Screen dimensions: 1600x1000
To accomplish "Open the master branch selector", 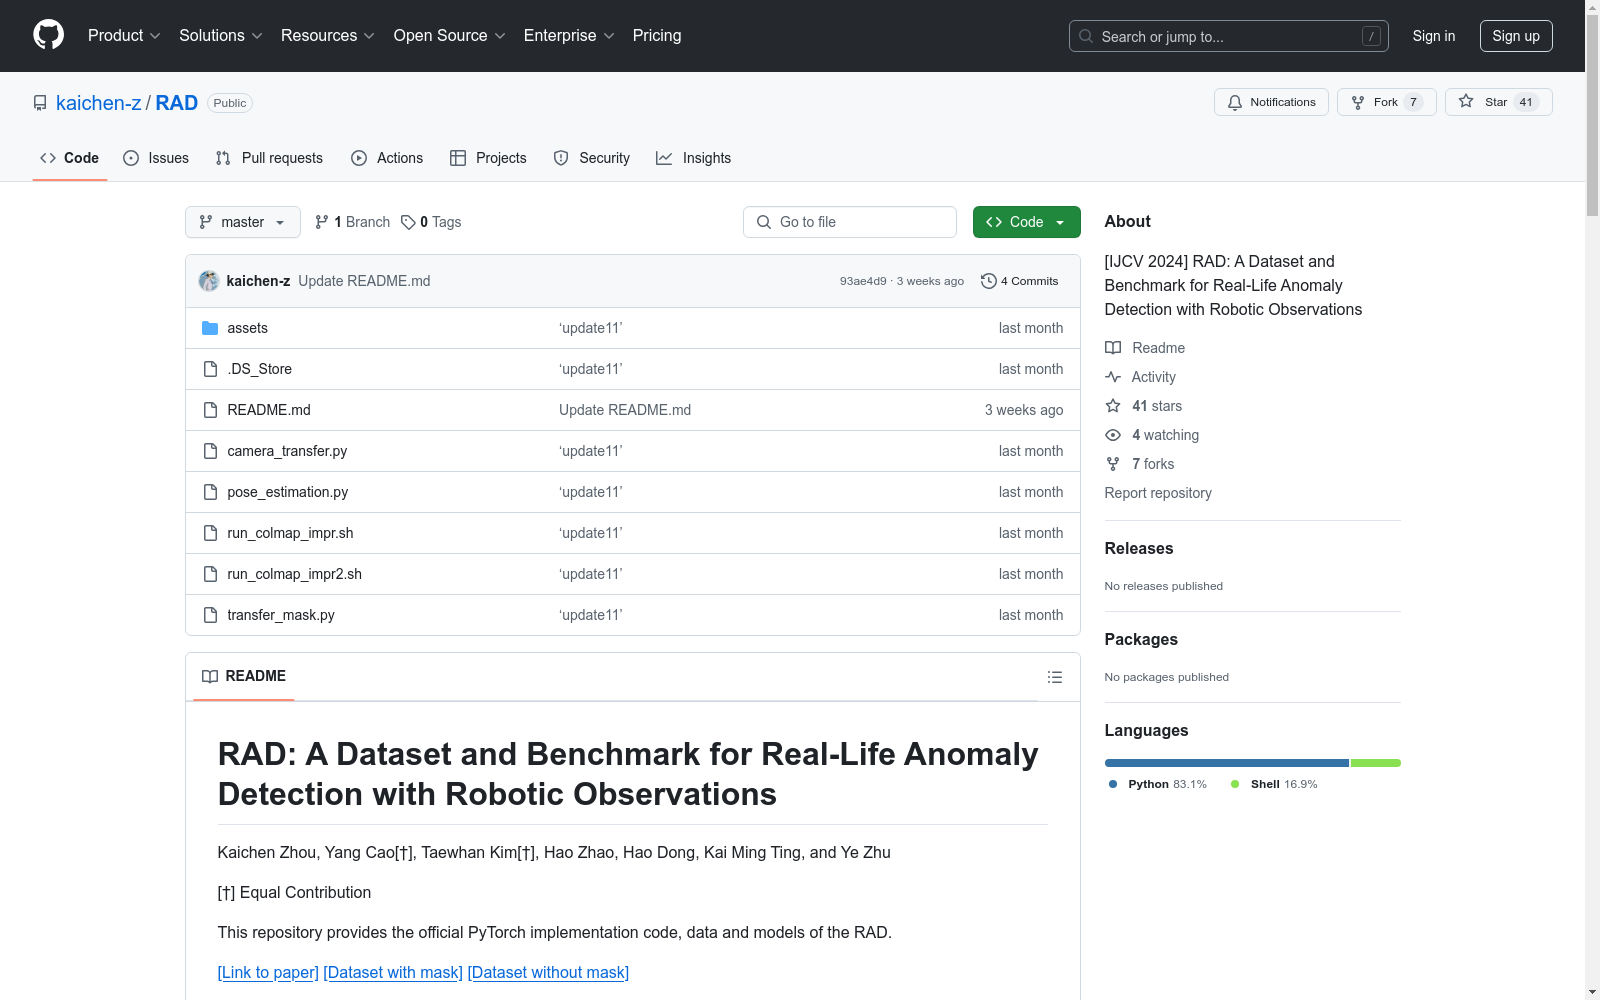I will tap(243, 222).
